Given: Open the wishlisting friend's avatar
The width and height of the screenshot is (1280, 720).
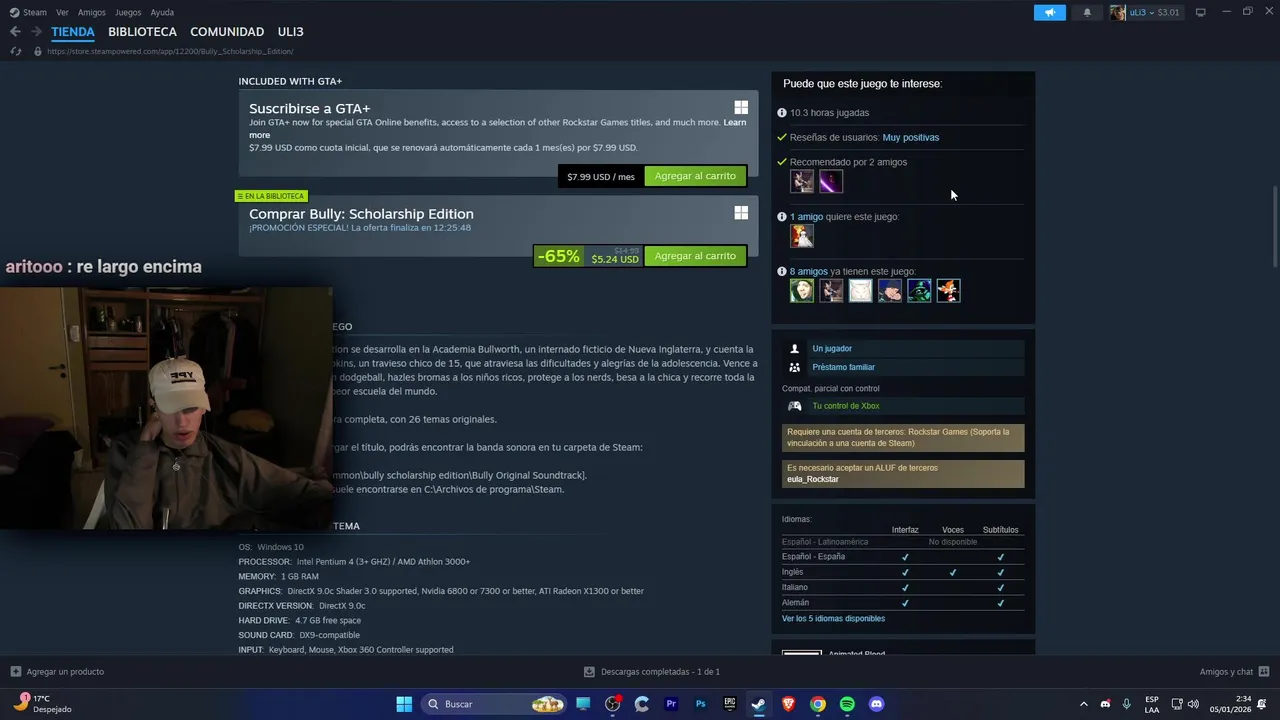Looking at the screenshot, I should coord(802,235).
